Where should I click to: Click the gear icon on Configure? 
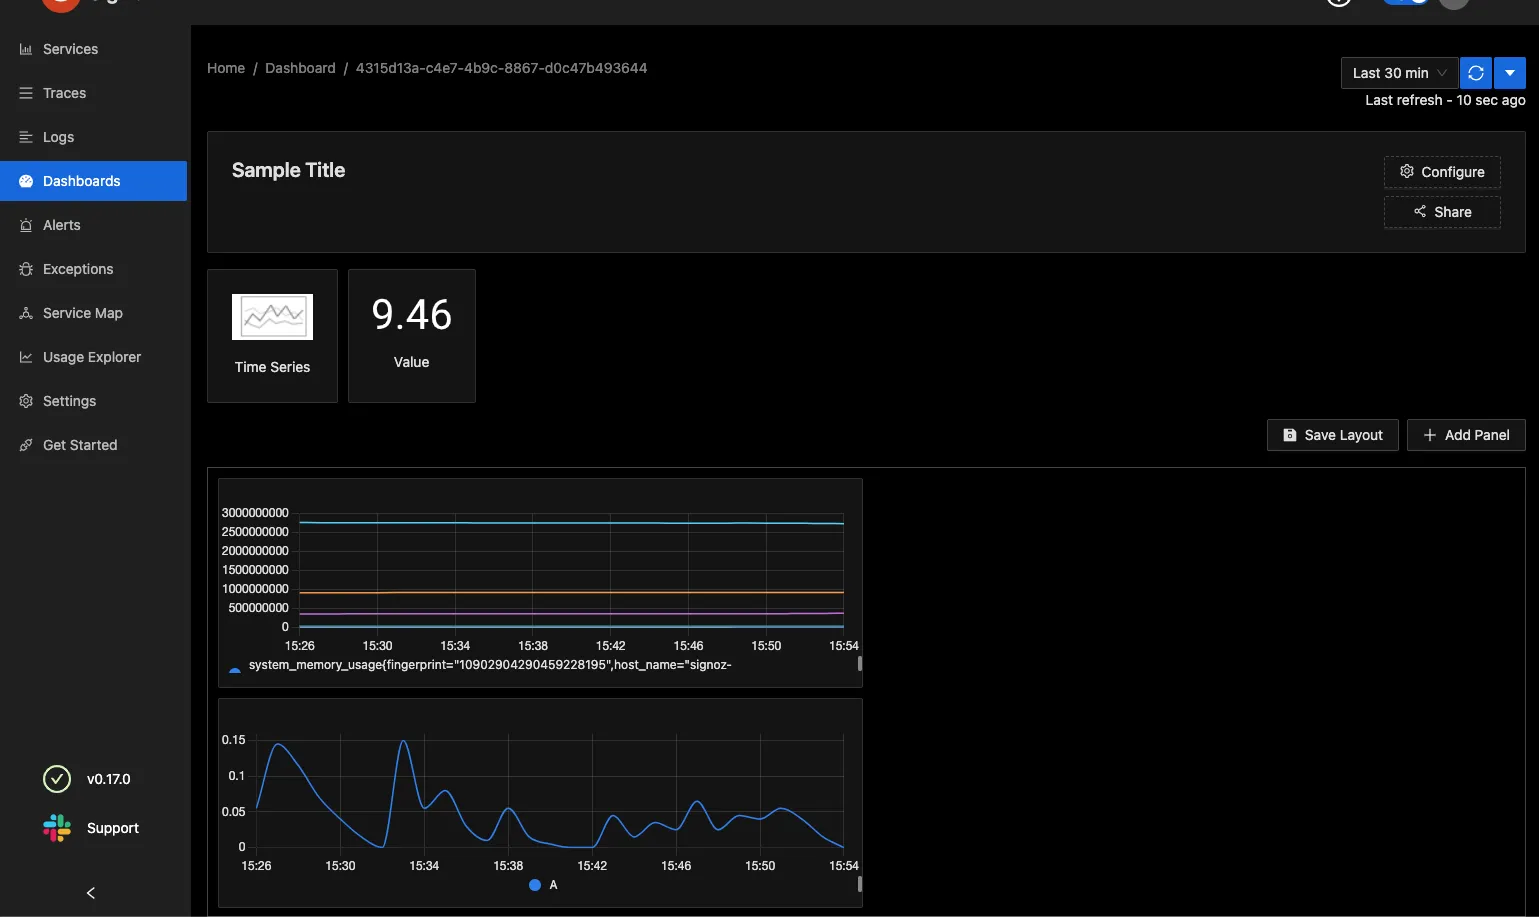click(1407, 171)
